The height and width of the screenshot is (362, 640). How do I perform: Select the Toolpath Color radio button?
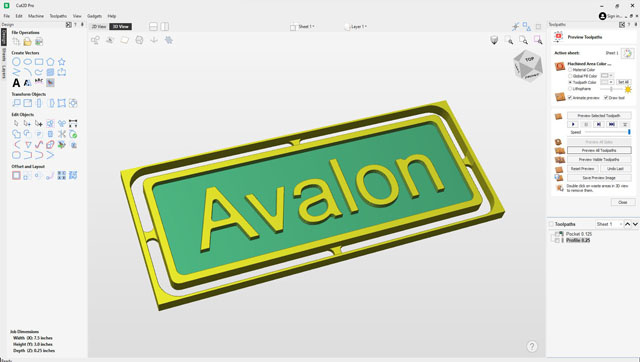(x=570, y=82)
